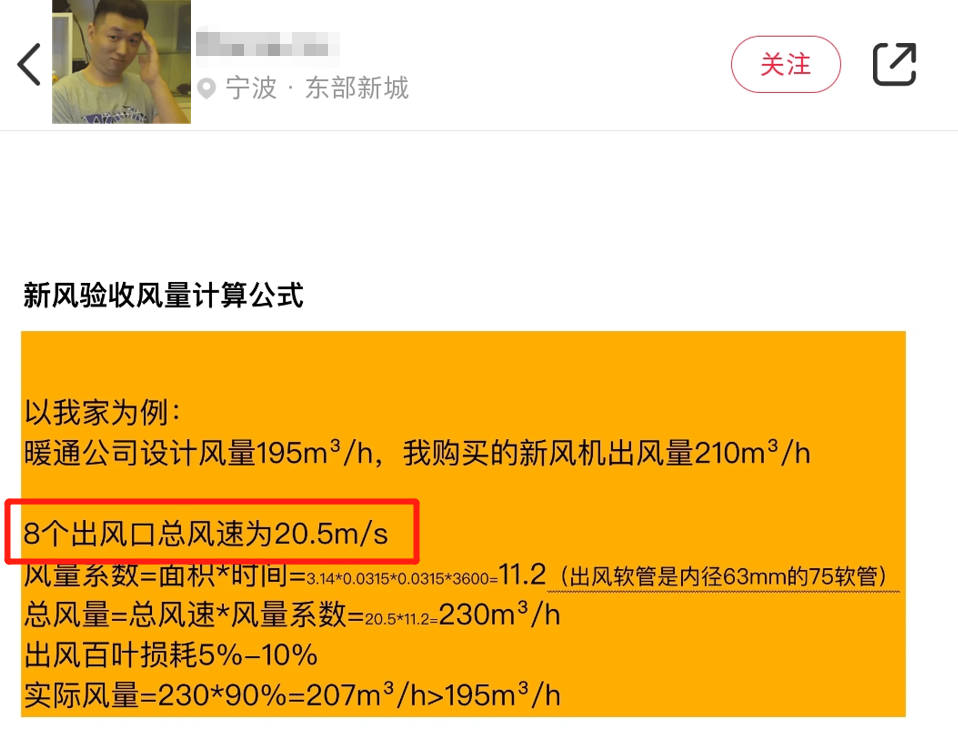Open the author's profile photo
This screenshot has width=958, height=741.
pos(121,62)
